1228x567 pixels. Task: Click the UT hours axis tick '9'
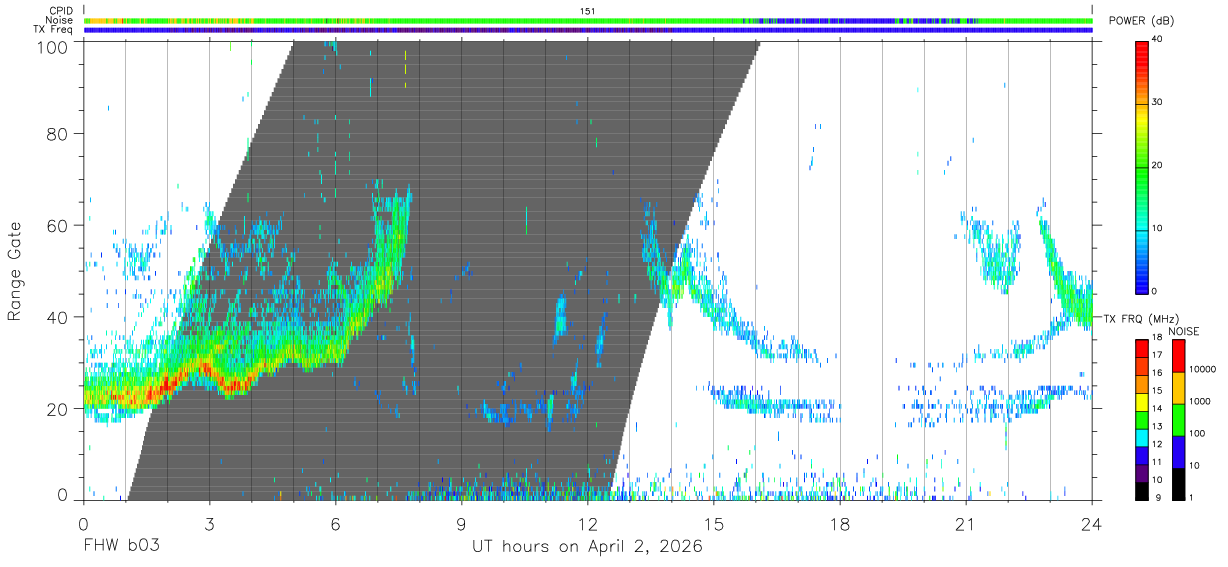[462, 523]
